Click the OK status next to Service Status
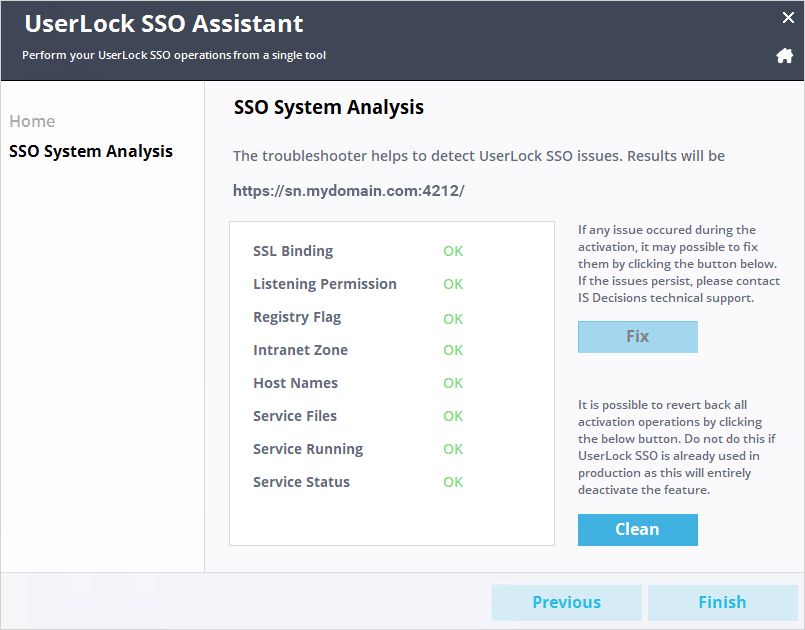This screenshot has width=805, height=630. click(x=453, y=482)
